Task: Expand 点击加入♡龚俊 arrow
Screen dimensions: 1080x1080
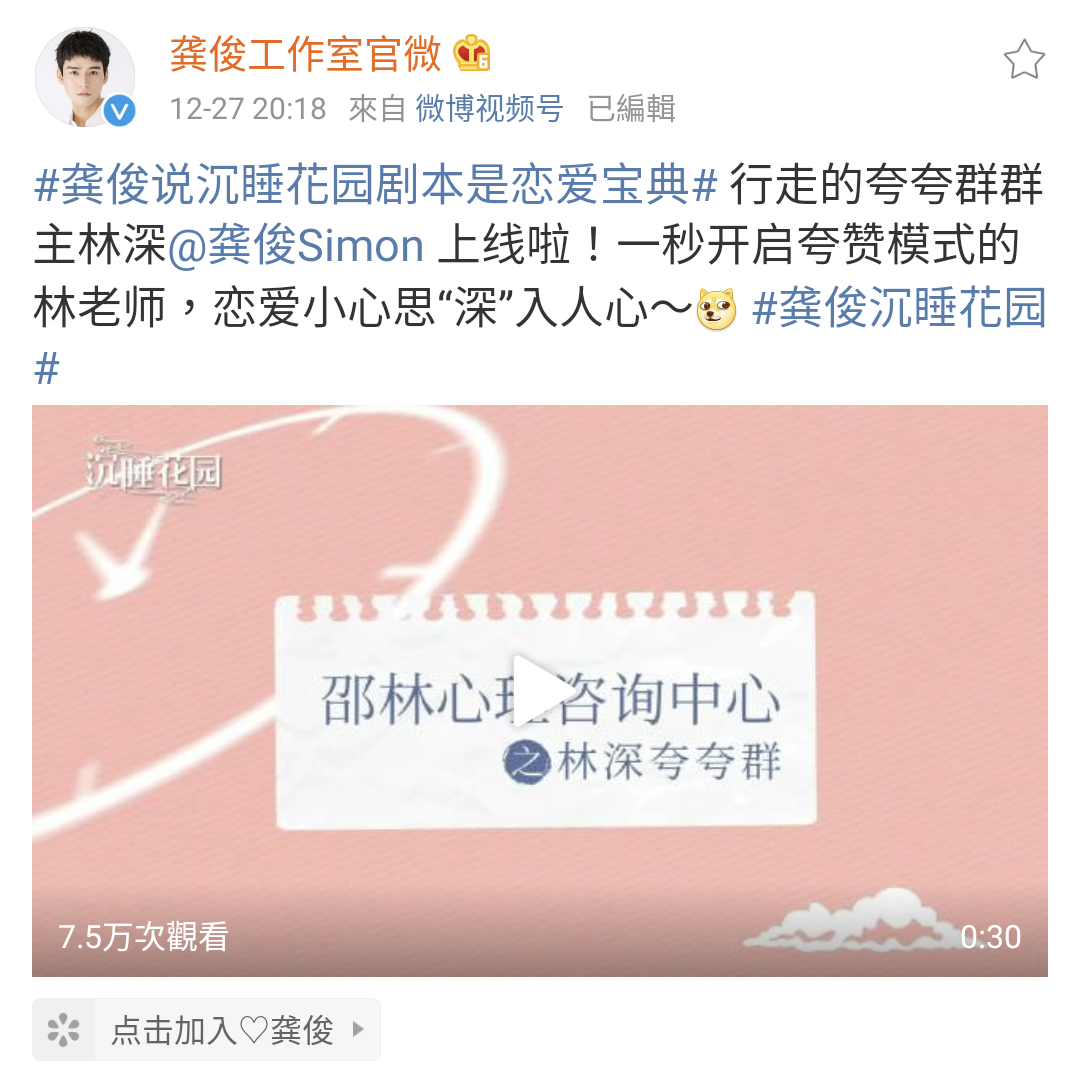Action: coord(357,1029)
